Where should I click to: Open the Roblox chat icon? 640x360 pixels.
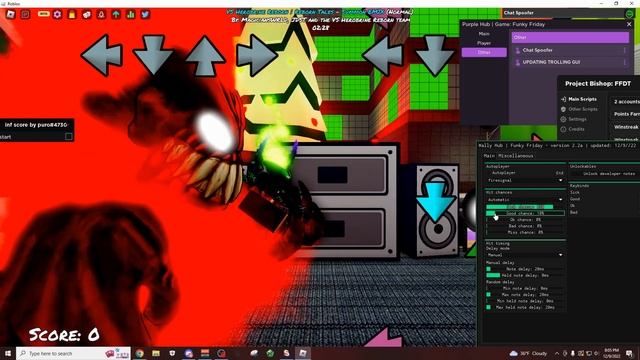click(25, 14)
